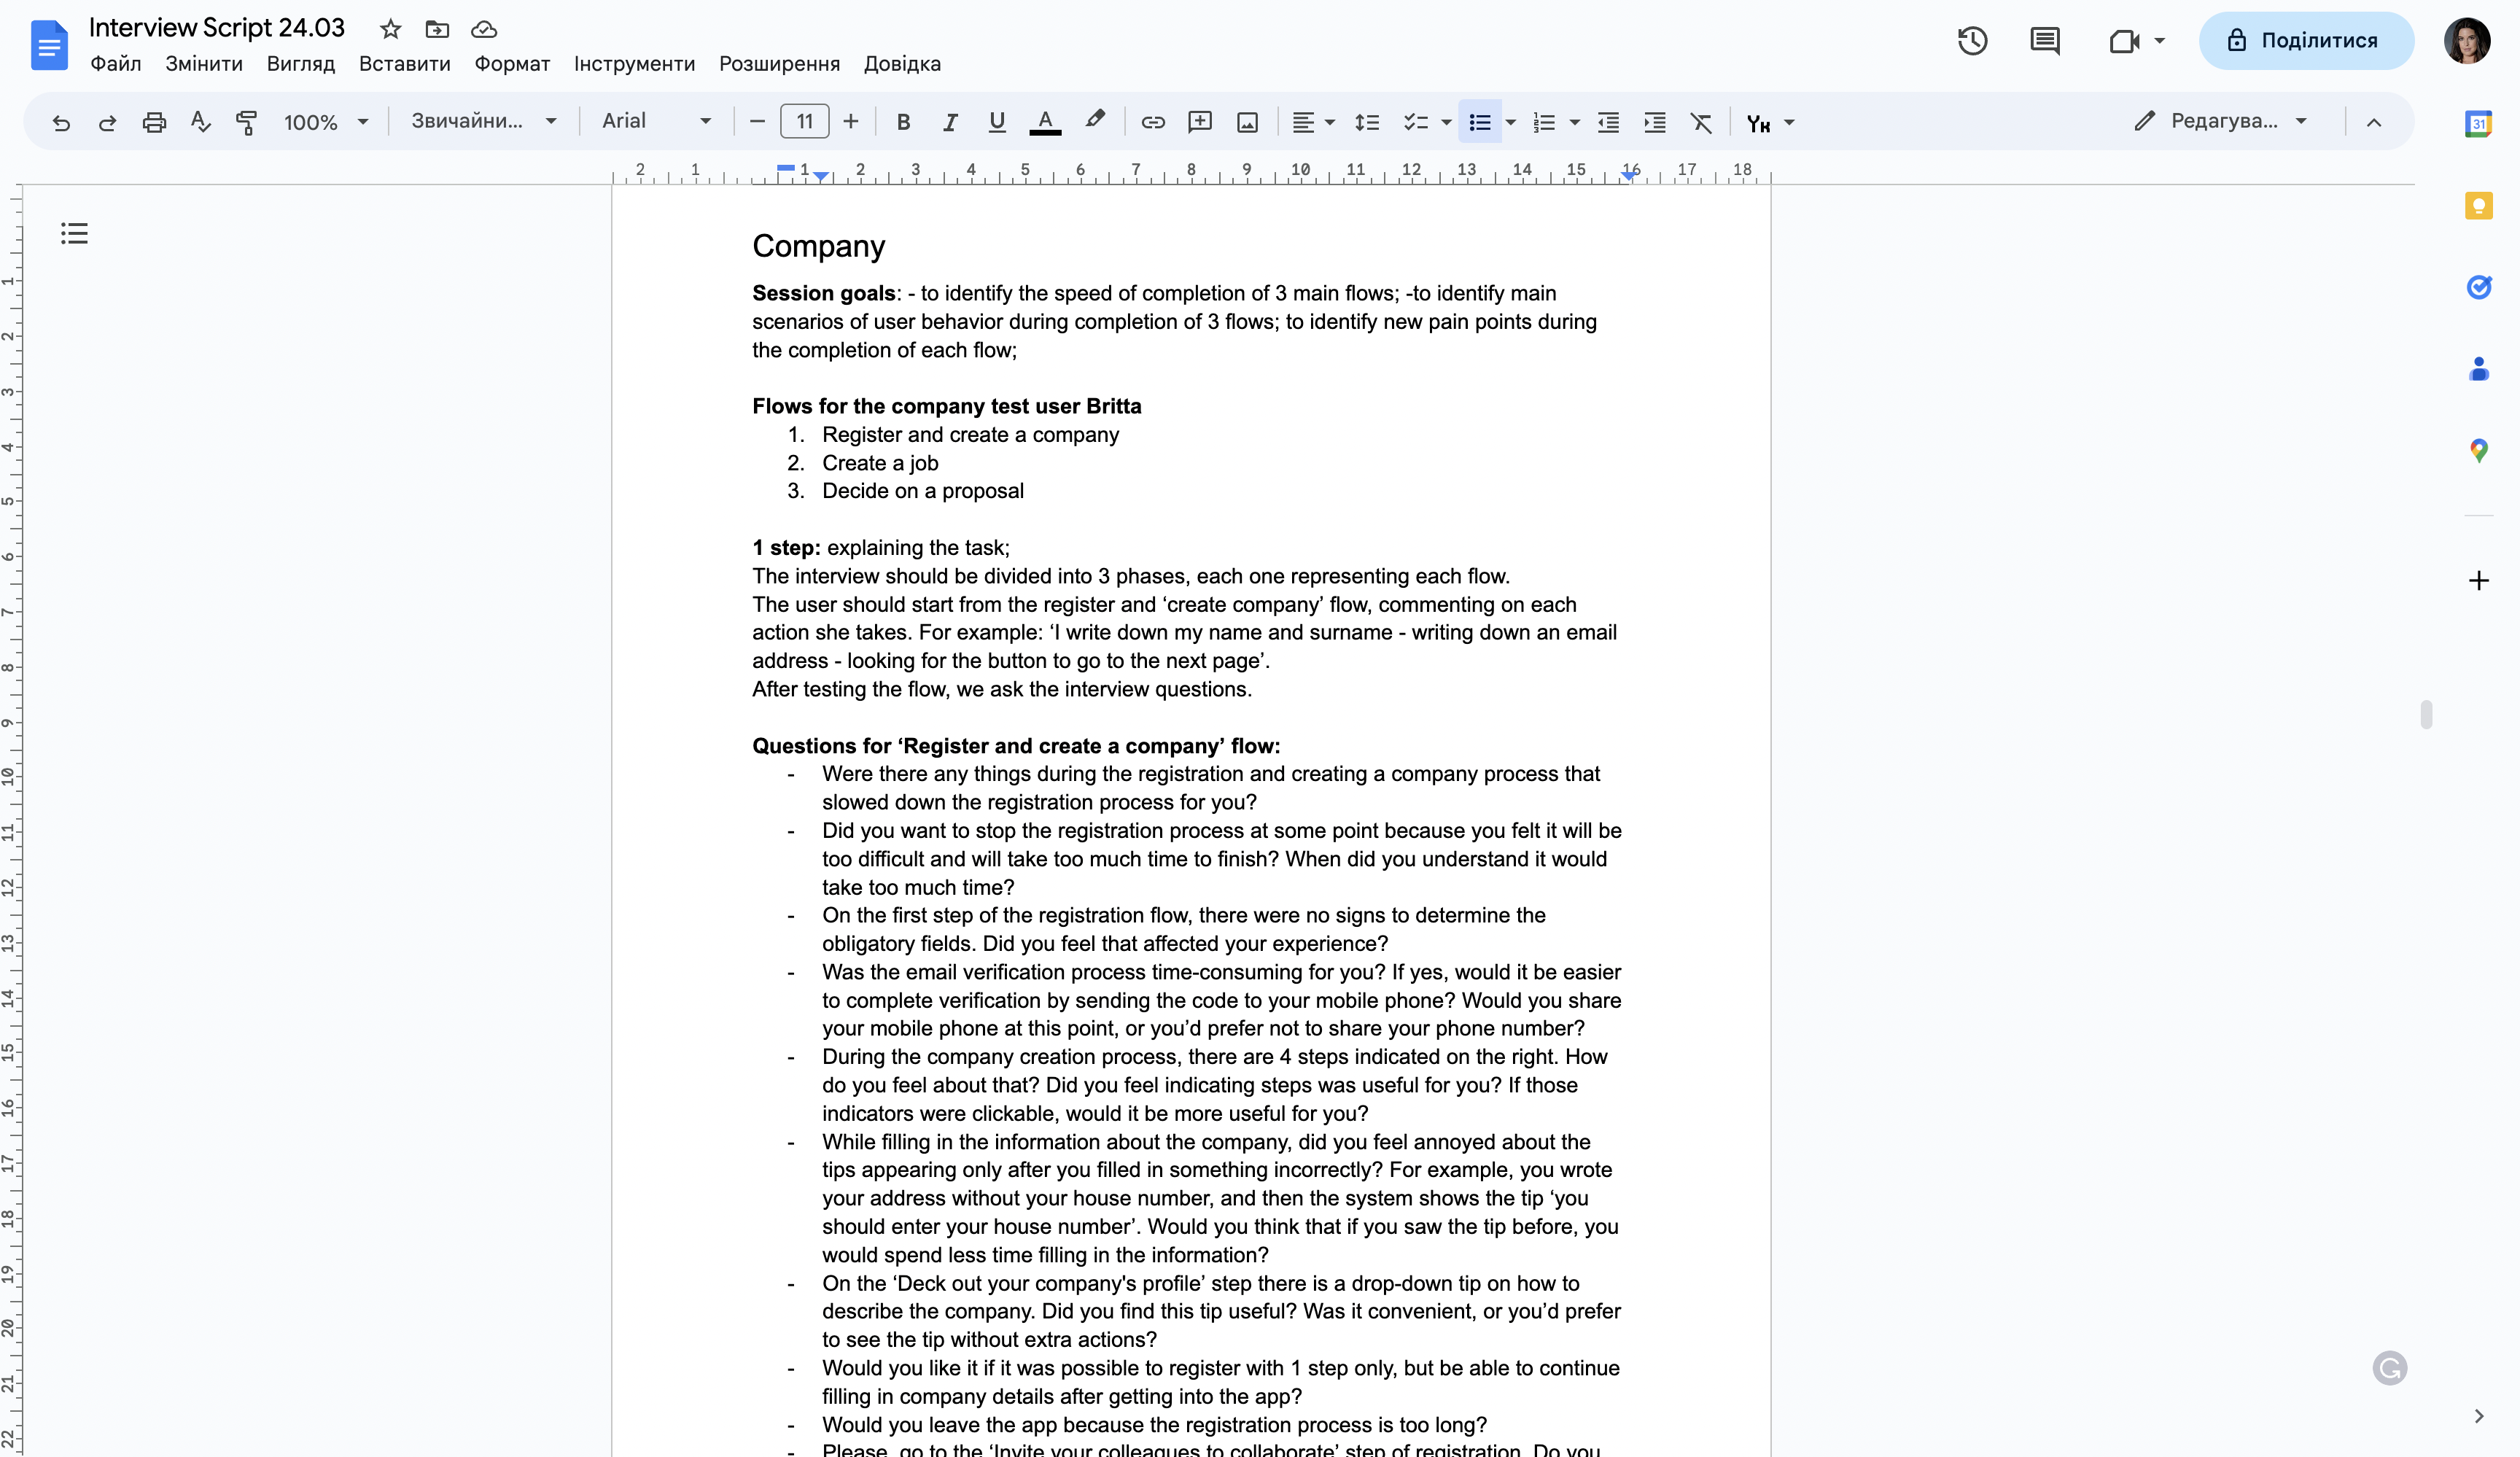The image size is (2520, 1457).
Task: Open the Файл menu
Action: [x=116, y=64]
